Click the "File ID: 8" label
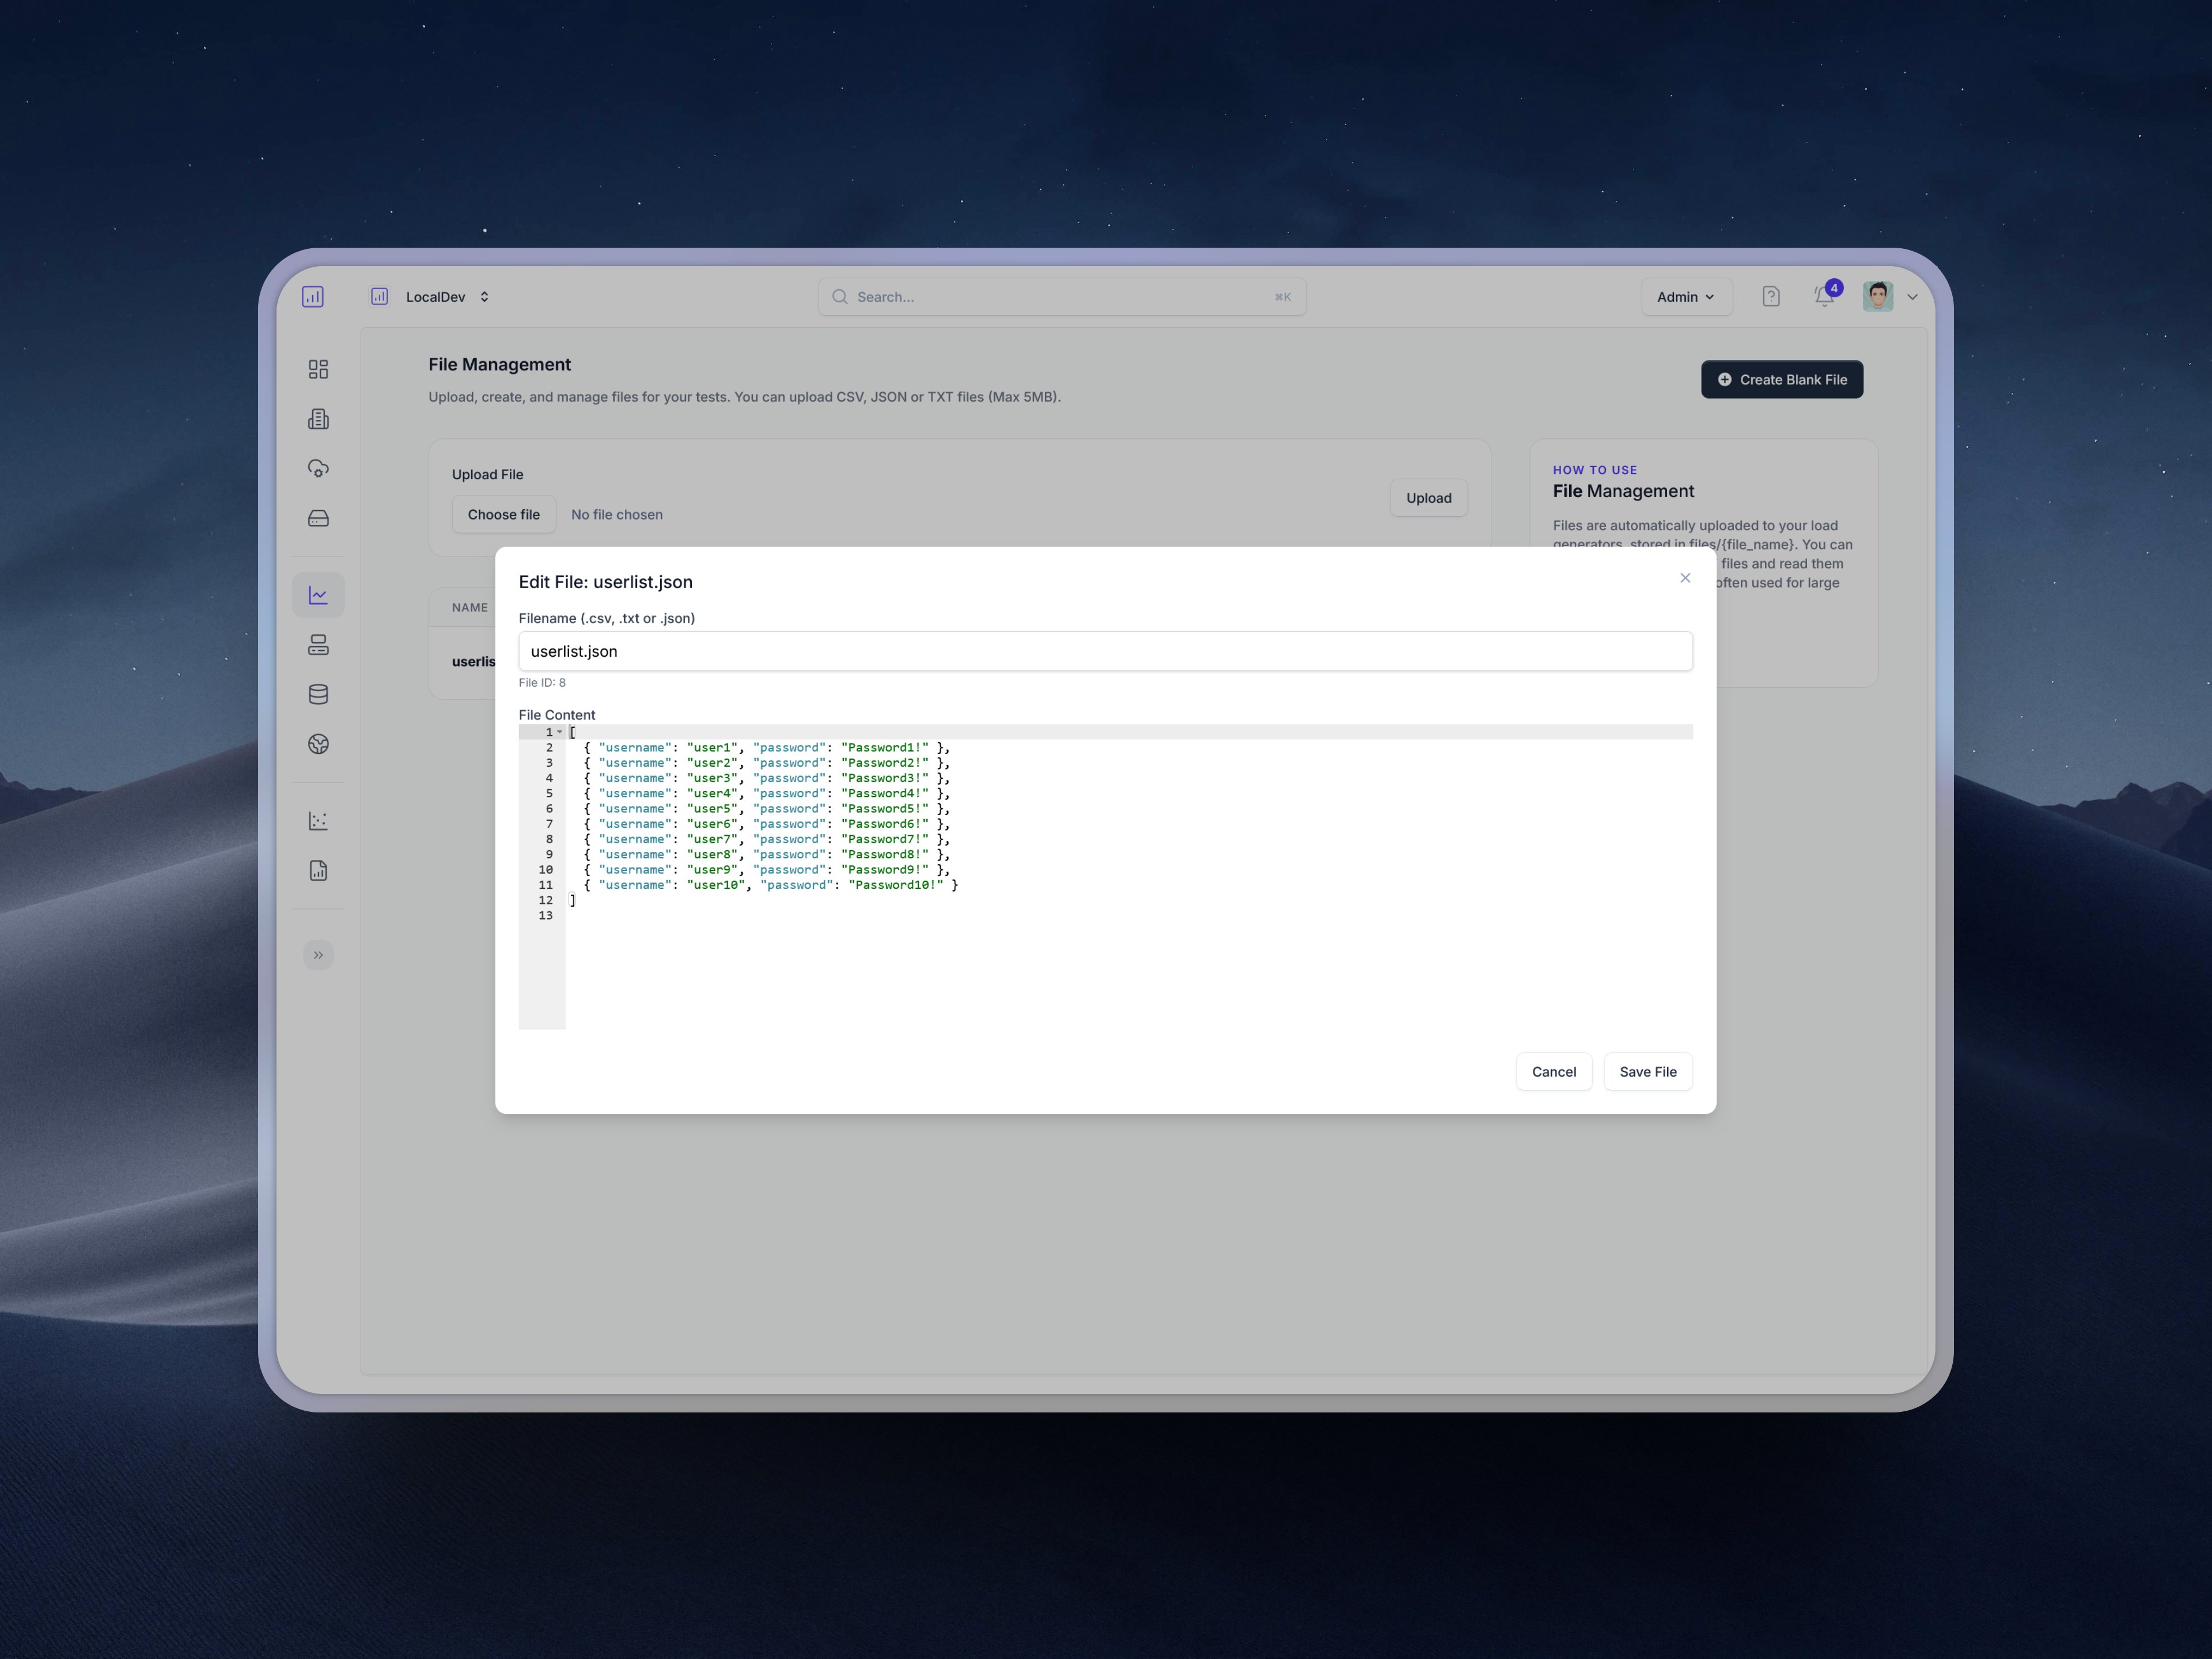 tap(542, 683)
